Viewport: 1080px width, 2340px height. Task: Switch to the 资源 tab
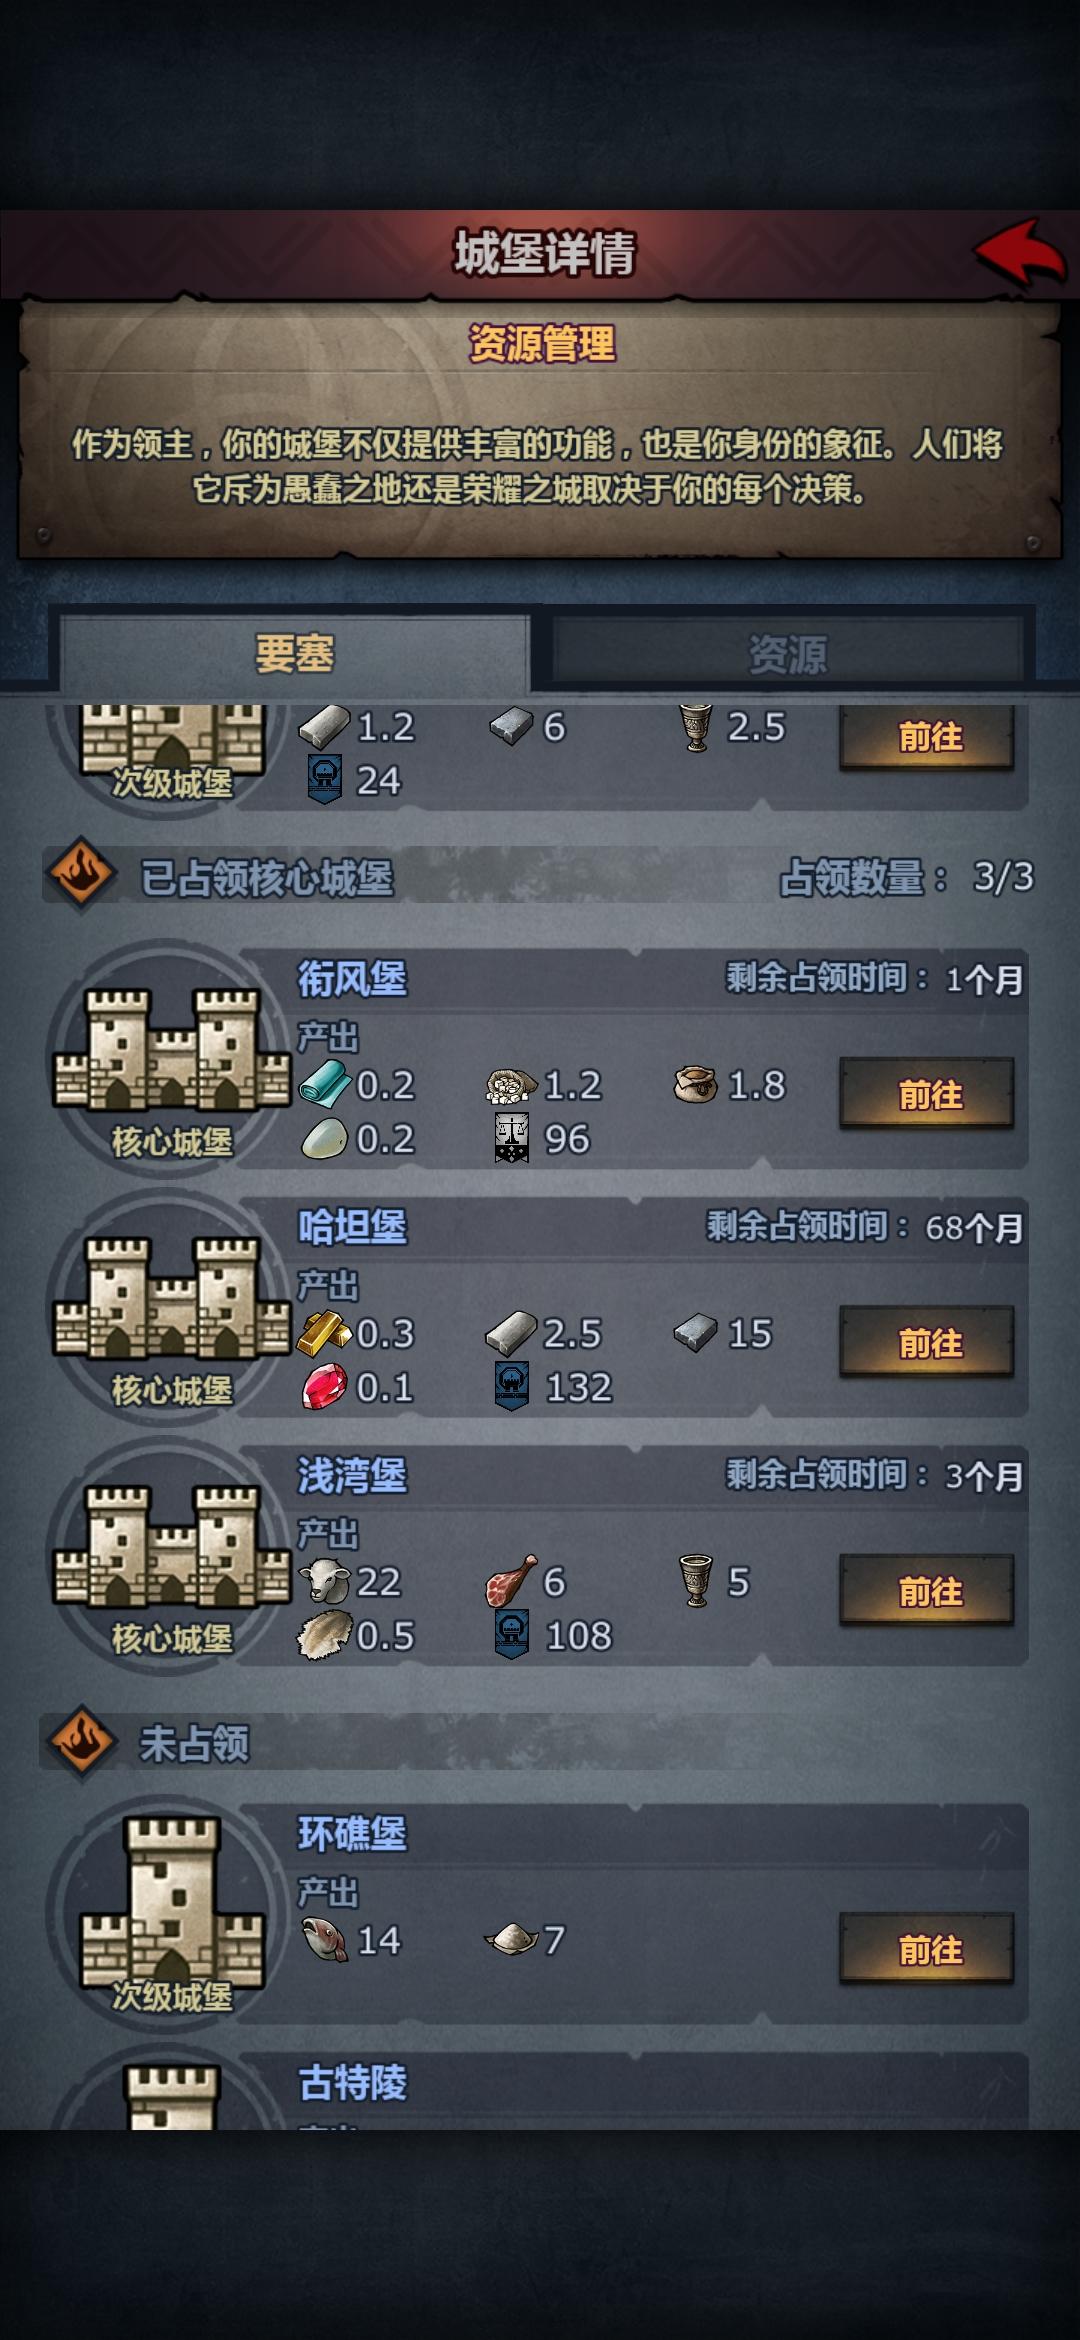pyautogui.click(x=788, y=653)
